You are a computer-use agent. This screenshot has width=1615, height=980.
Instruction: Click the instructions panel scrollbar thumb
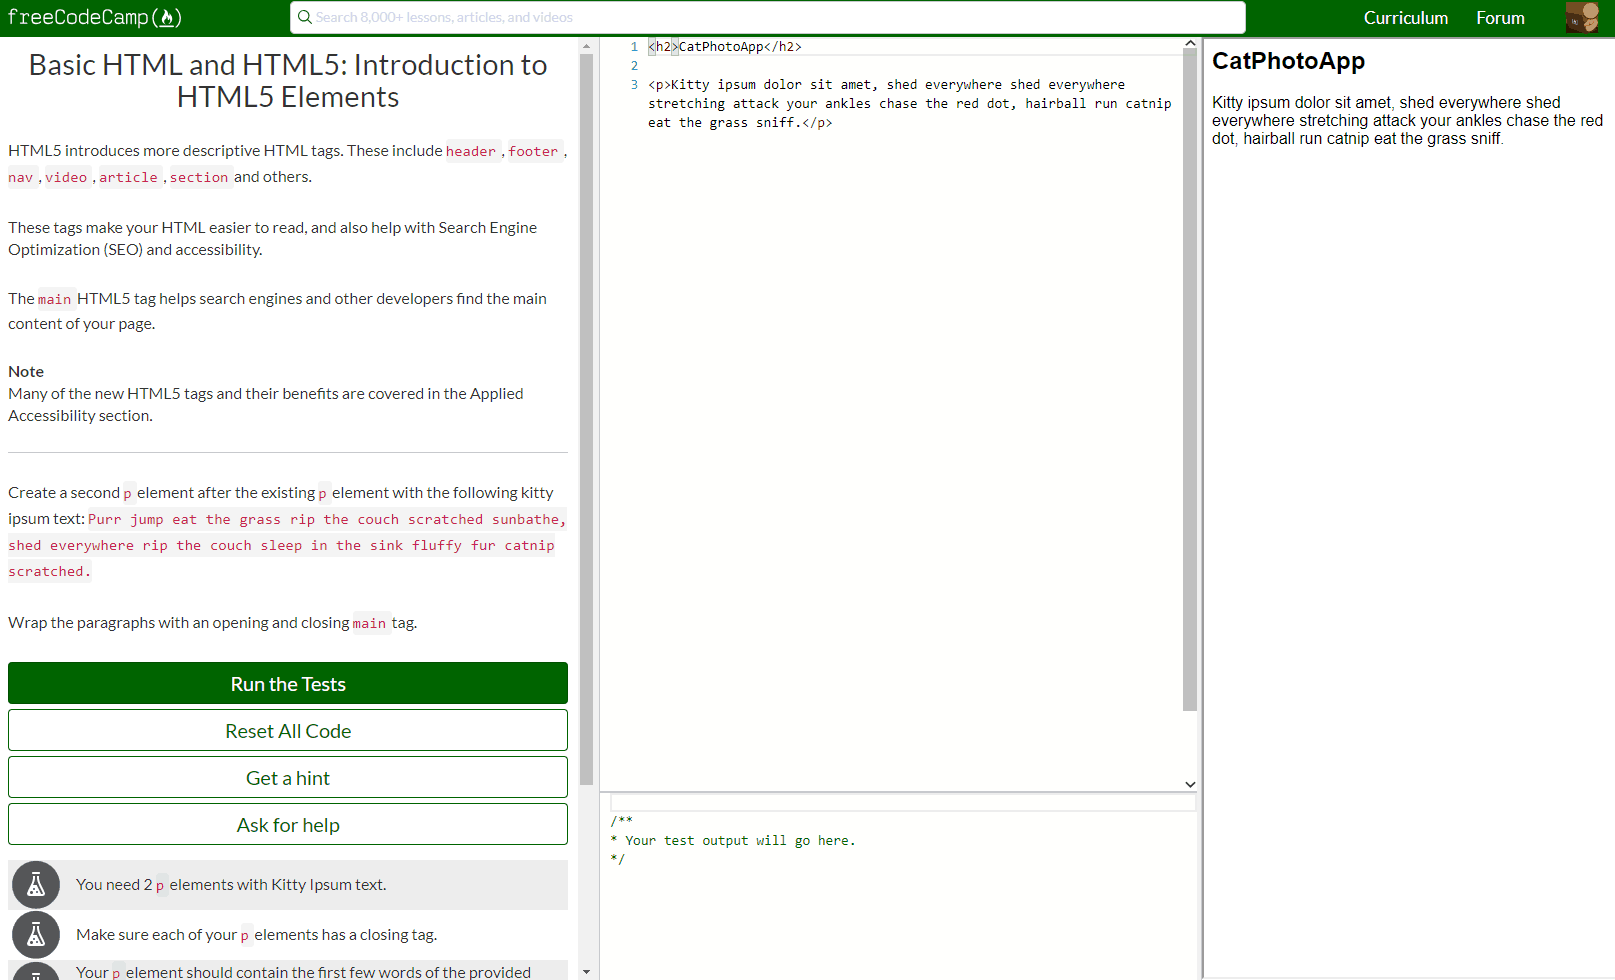point(586,420)
